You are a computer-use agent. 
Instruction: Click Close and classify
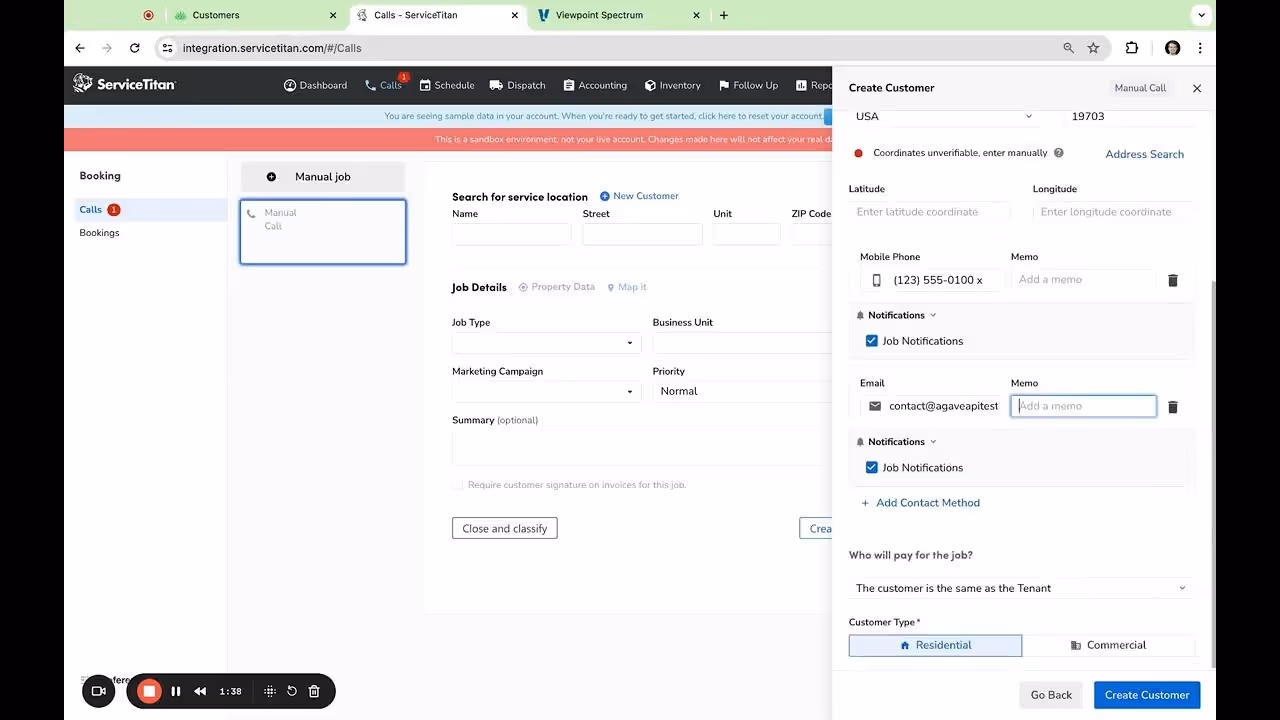point(504,528)
